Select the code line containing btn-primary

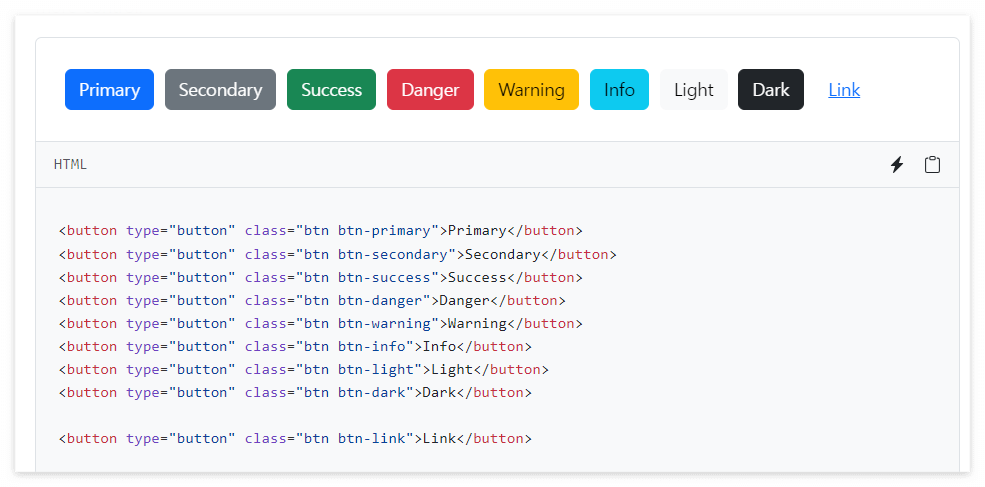click(321, 231)
